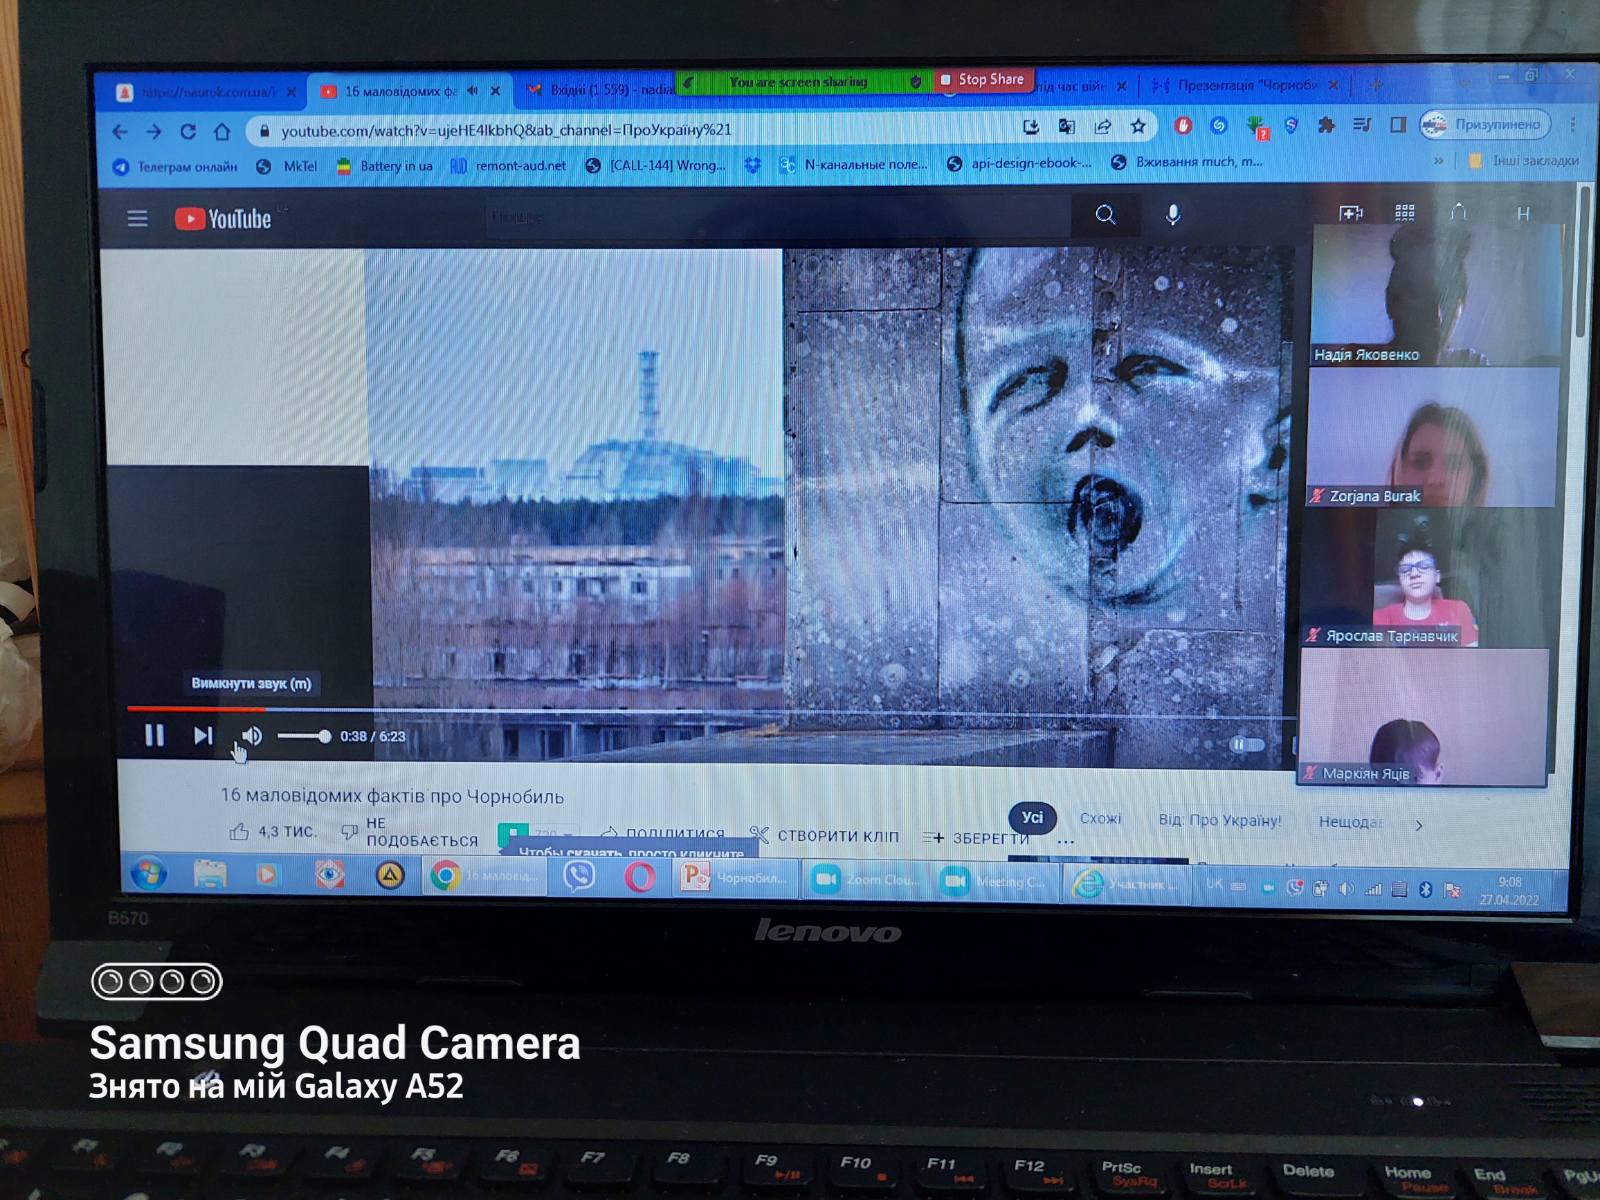Like the video with 4,3 тис.
This screenshot has height=1200, width=1600.
[x=272, y=832]
